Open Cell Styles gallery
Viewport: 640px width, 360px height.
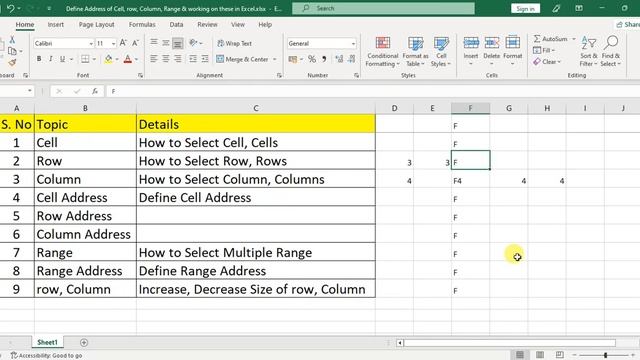(441, 52)
